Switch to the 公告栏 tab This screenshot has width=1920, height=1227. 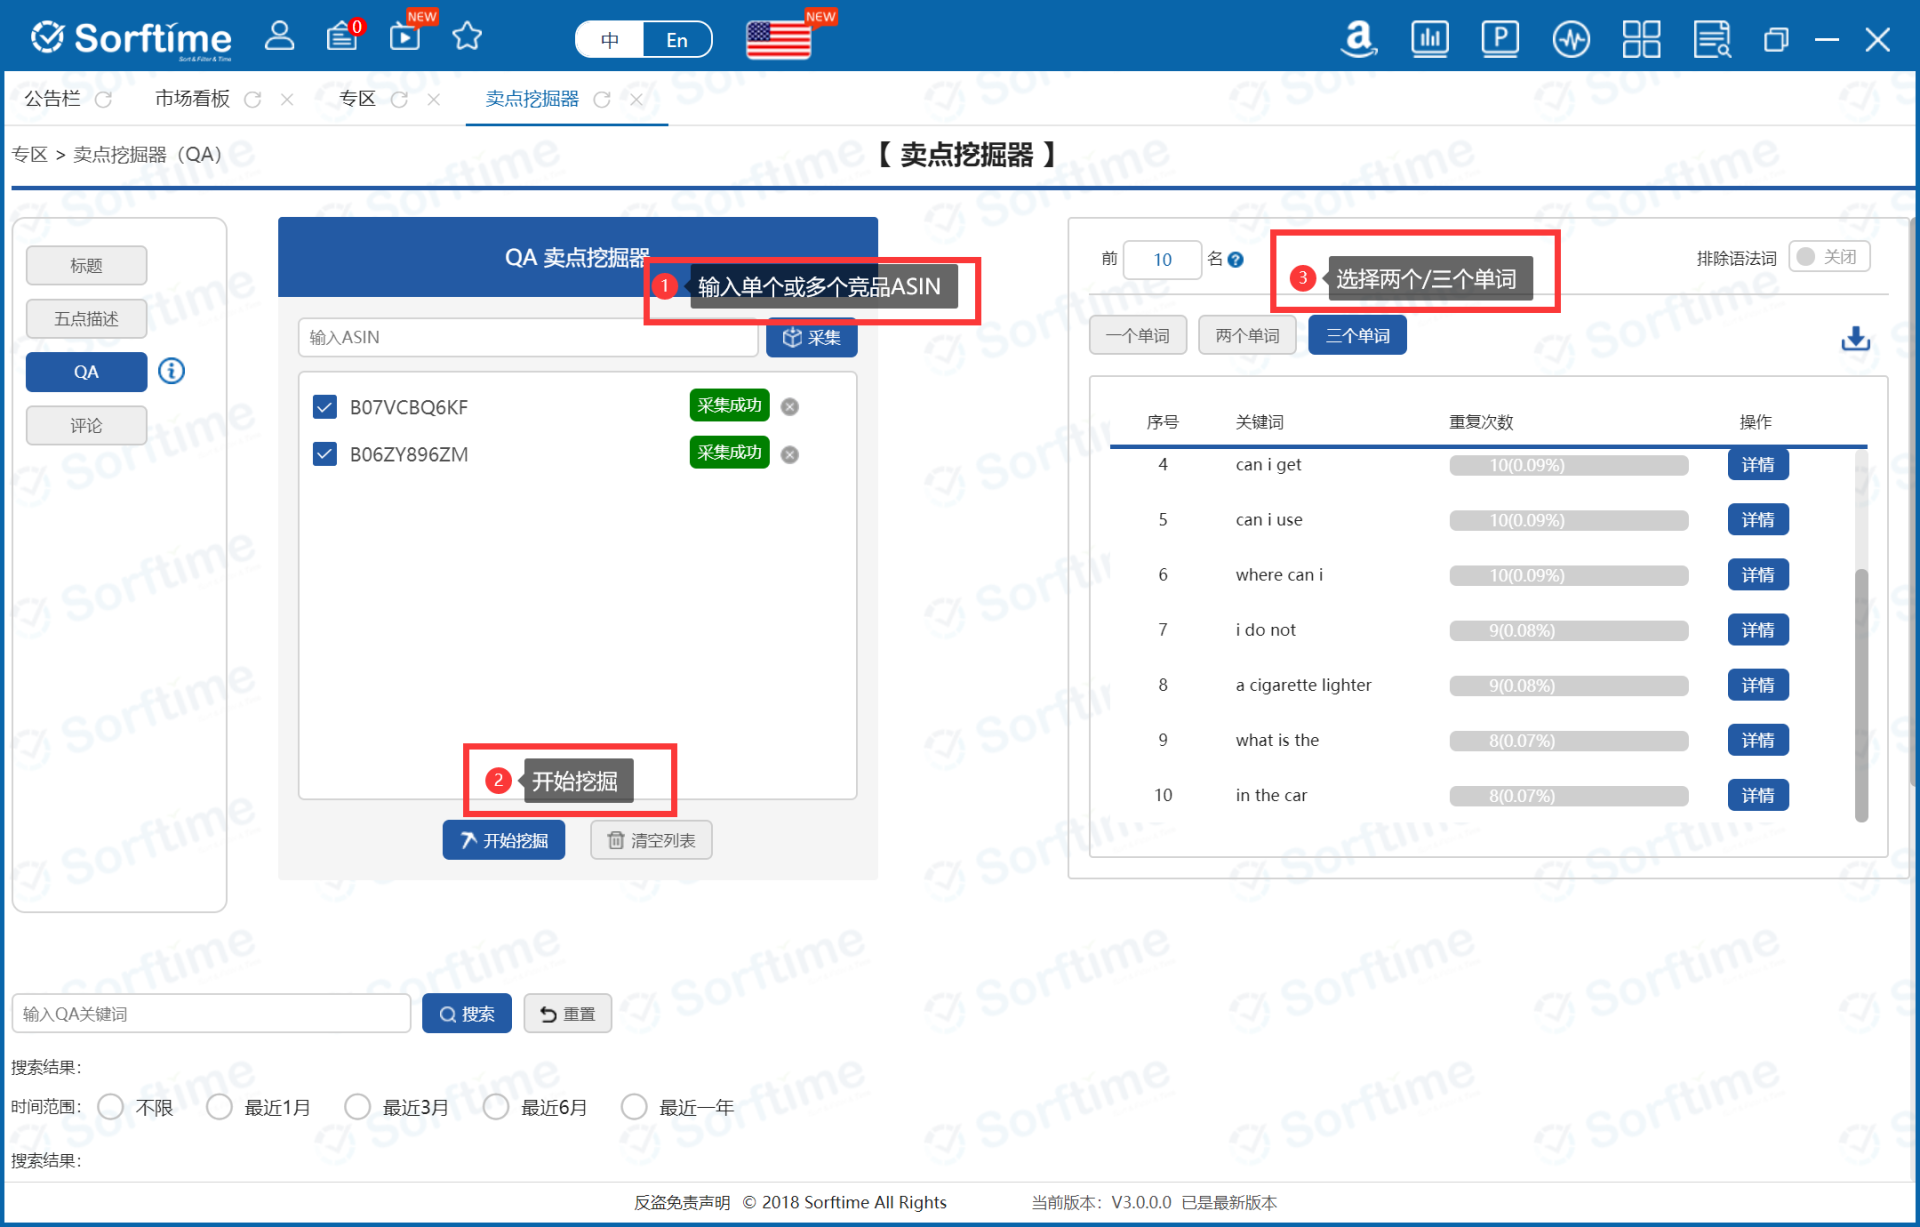(52, 99)
